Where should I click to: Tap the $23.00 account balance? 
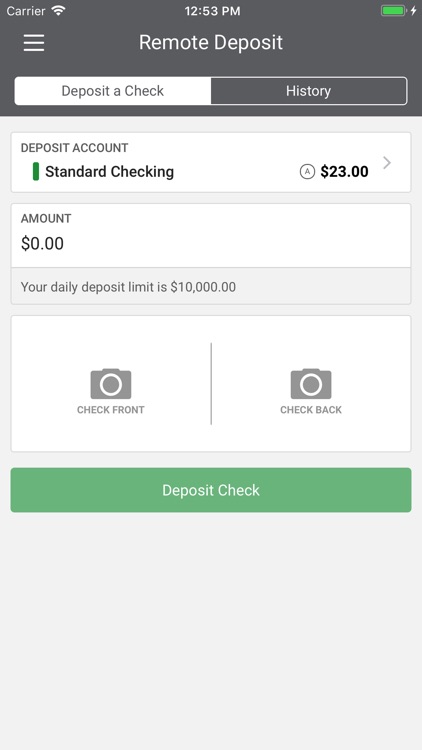[x=344, y=172]
